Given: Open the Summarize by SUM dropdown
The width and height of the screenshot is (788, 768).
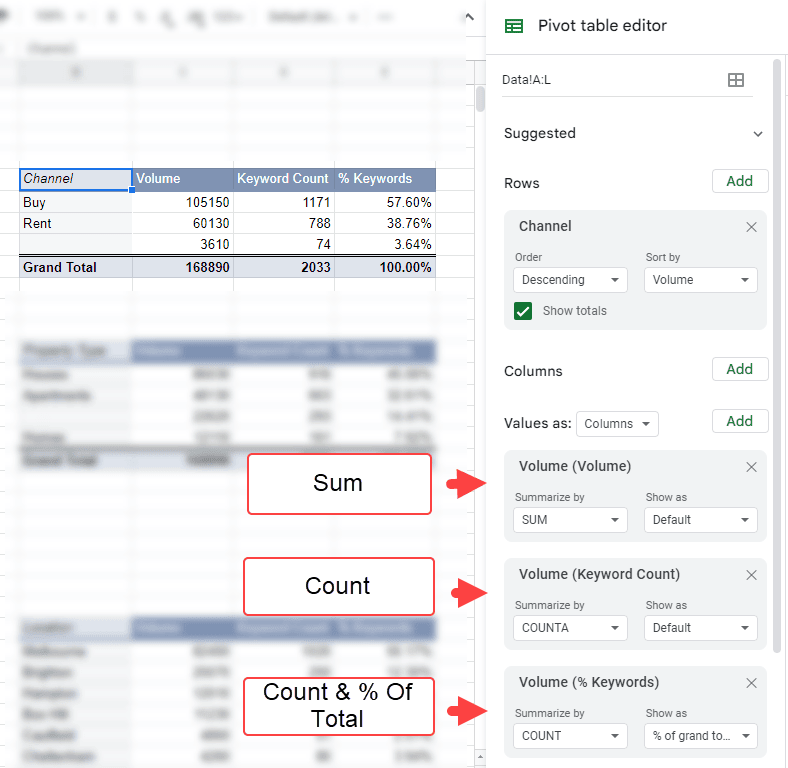Looking at the screenshot, I should coord(570,520).
